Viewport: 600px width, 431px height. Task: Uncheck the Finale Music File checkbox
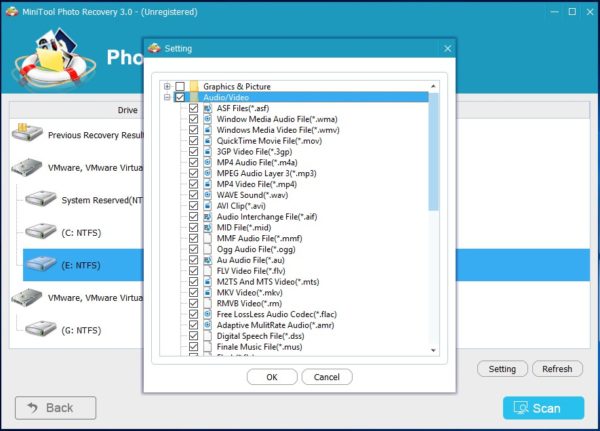194,347
